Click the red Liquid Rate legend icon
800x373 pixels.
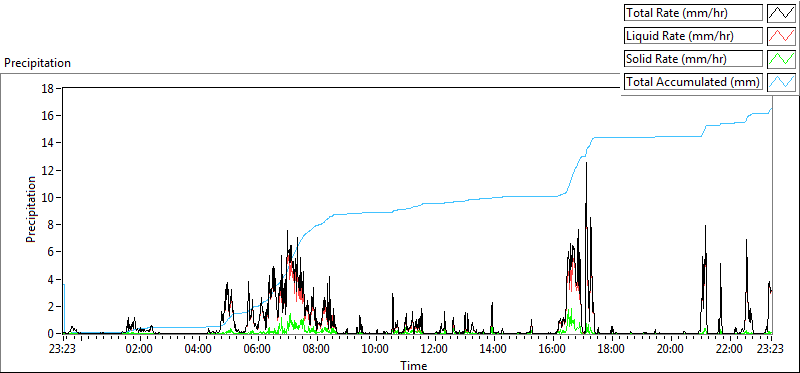(781, 36)
